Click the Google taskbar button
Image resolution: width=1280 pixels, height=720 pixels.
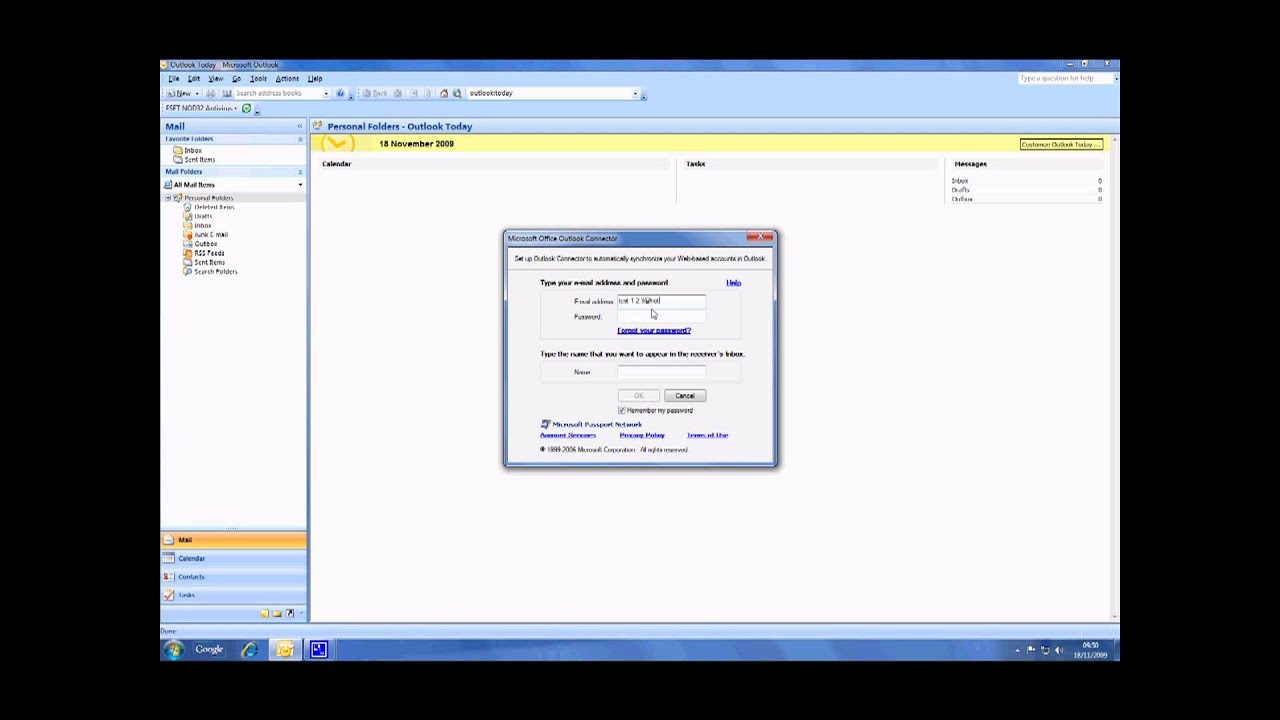pyautogui.click(x=209, y=650)
